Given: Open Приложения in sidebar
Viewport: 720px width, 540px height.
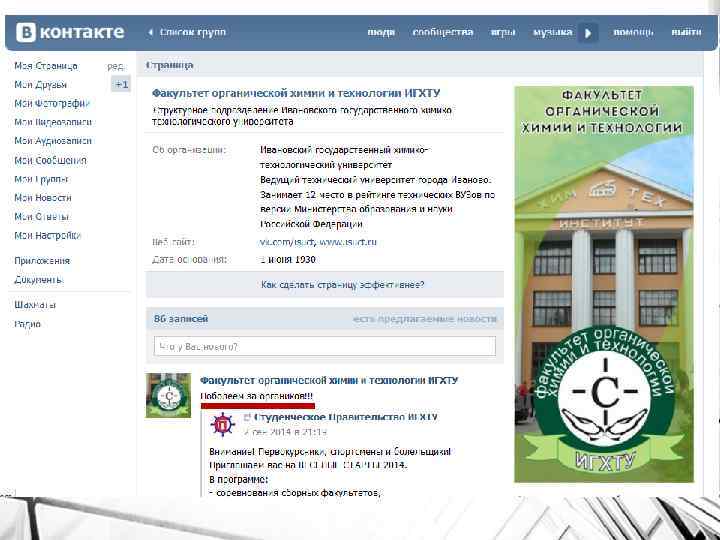Looking at the screenshot, I should (42, 261).
